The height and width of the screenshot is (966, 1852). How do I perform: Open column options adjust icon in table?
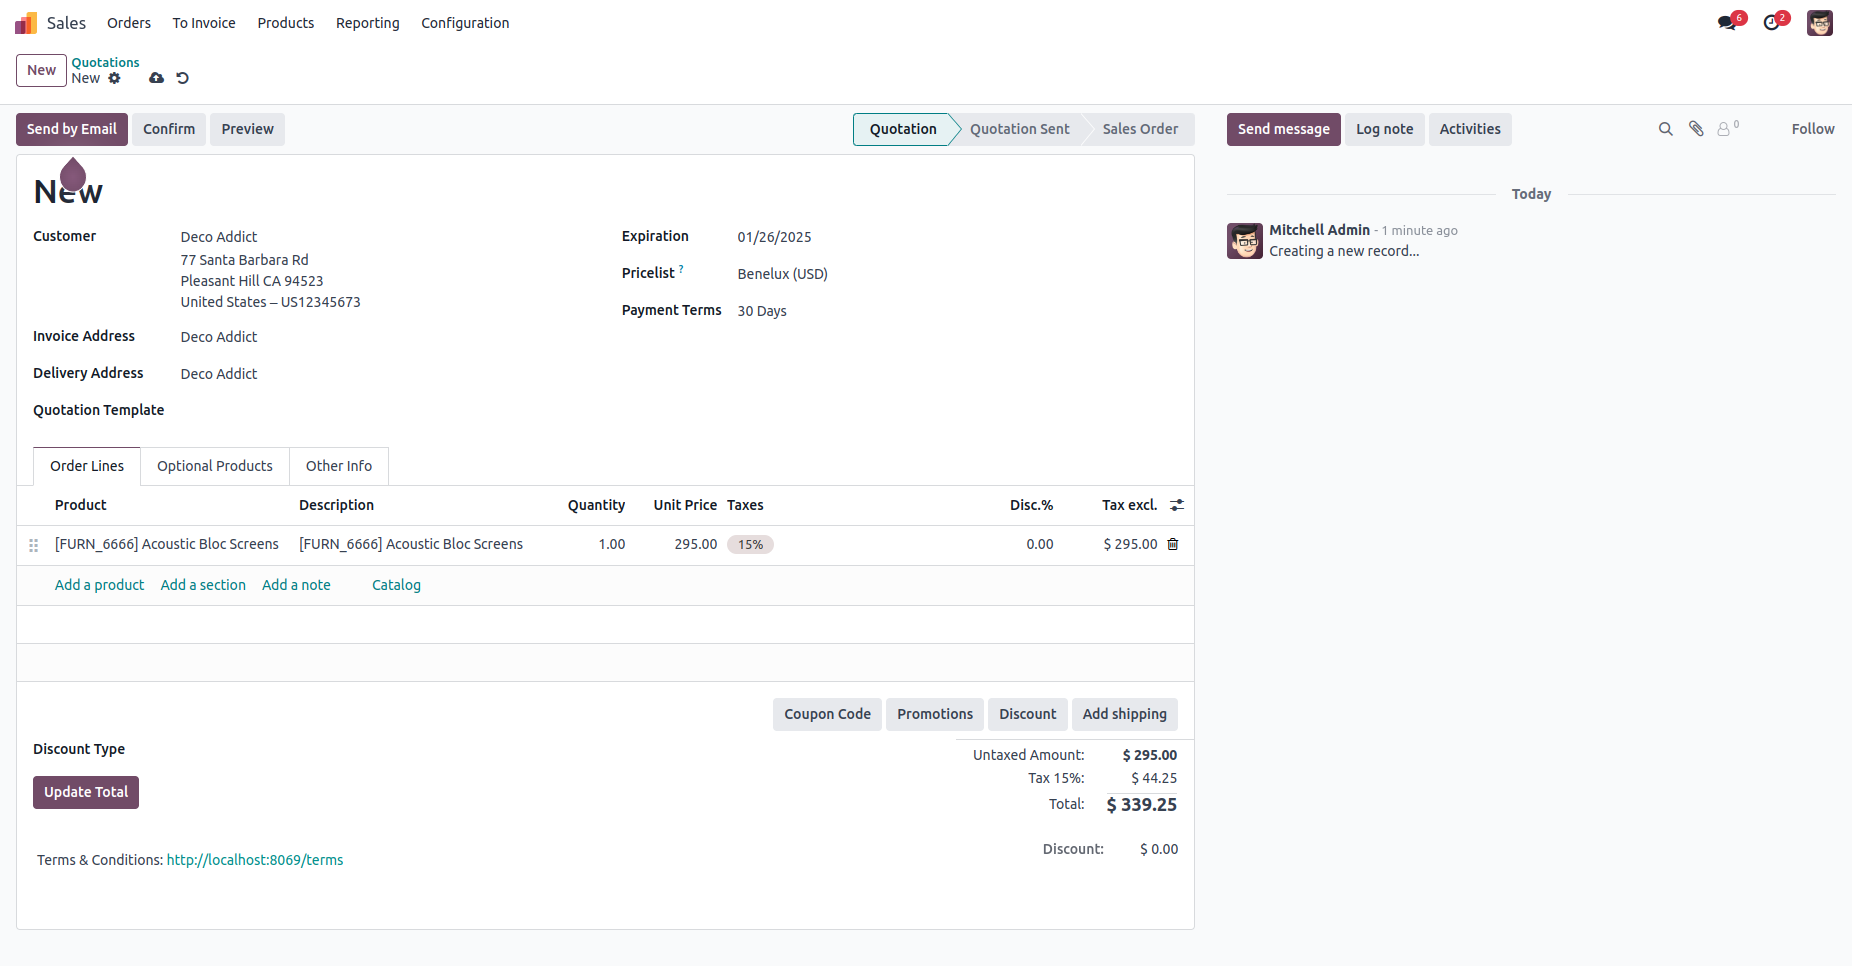pos(1177,505)
